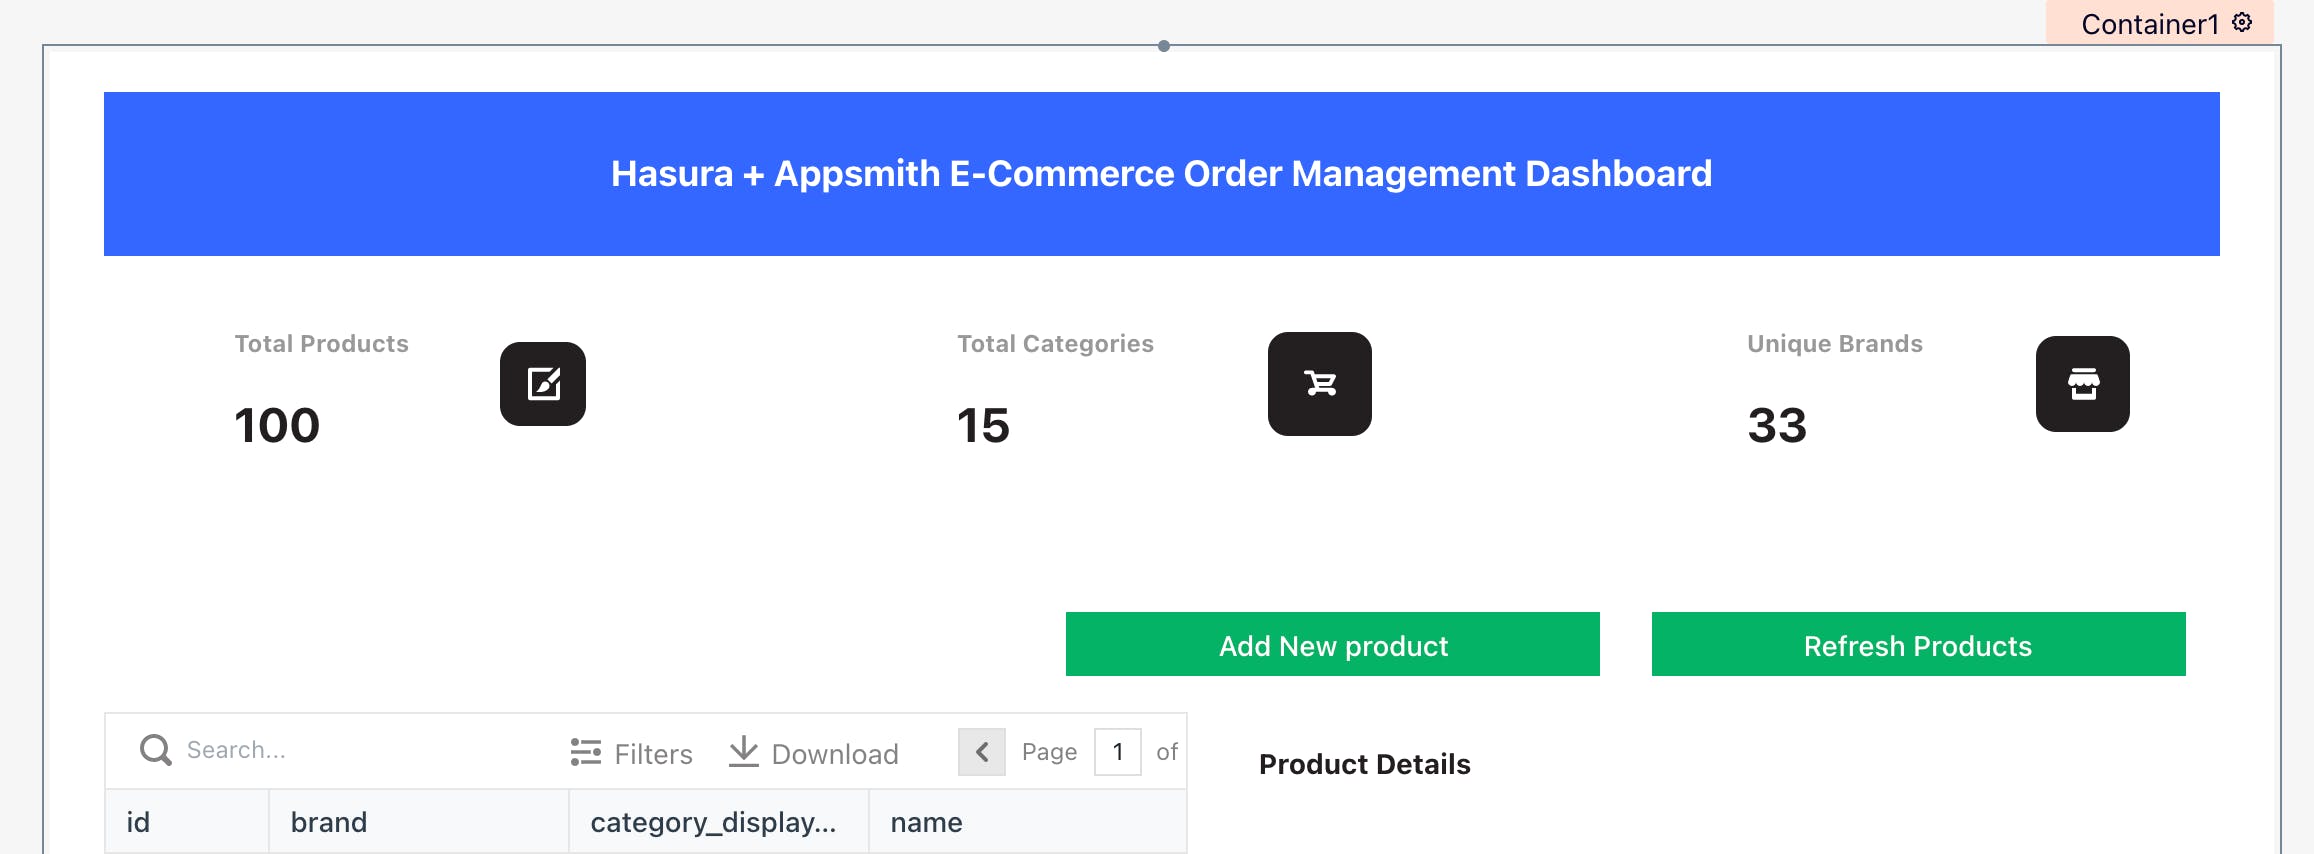Open the table Filters option
This screenshot has width=2314, height=854.
point(653,754)
